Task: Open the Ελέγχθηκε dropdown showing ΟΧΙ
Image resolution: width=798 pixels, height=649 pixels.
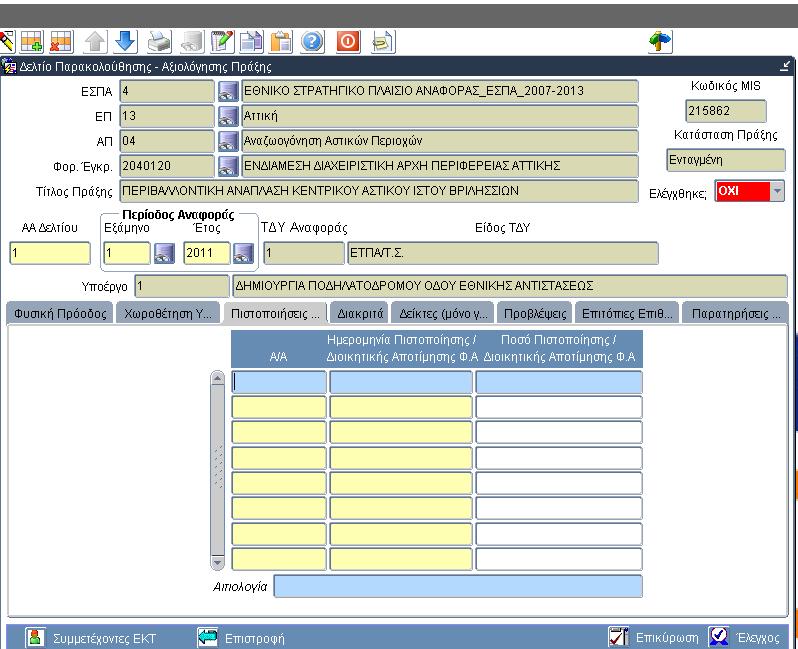Action: [x=777, y=191]
